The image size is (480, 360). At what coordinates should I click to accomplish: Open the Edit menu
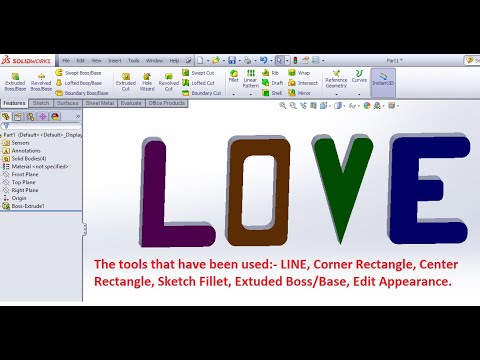tap(80, 61)
